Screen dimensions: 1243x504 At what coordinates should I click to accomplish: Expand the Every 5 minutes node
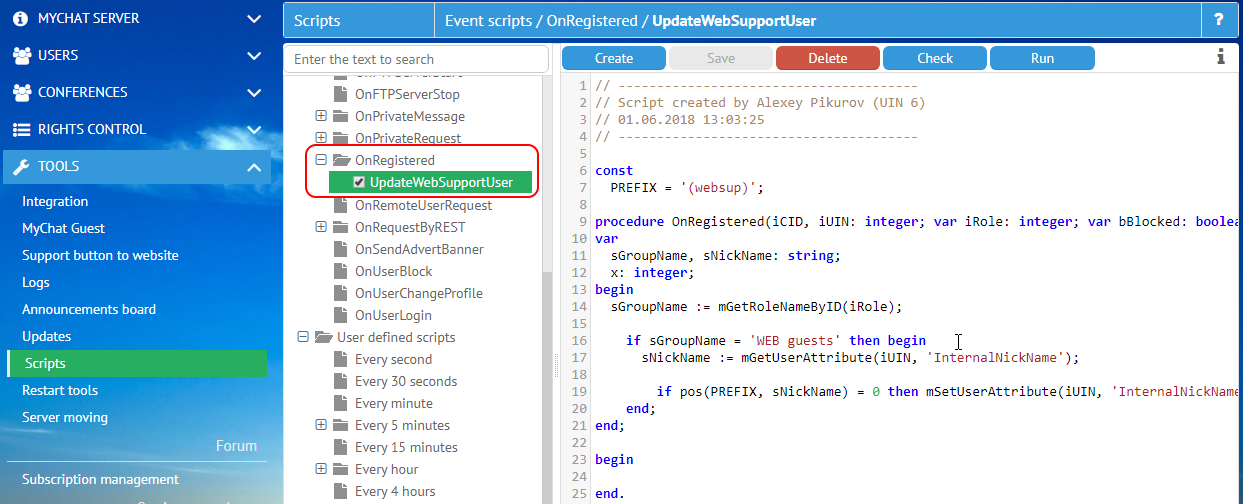tap(321, 426)
